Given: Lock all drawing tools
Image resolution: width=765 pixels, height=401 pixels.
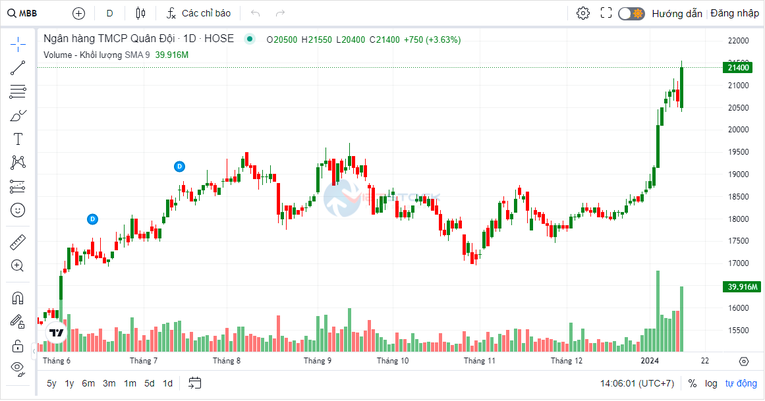Looking at the screenshot, I should click(18, 346).
